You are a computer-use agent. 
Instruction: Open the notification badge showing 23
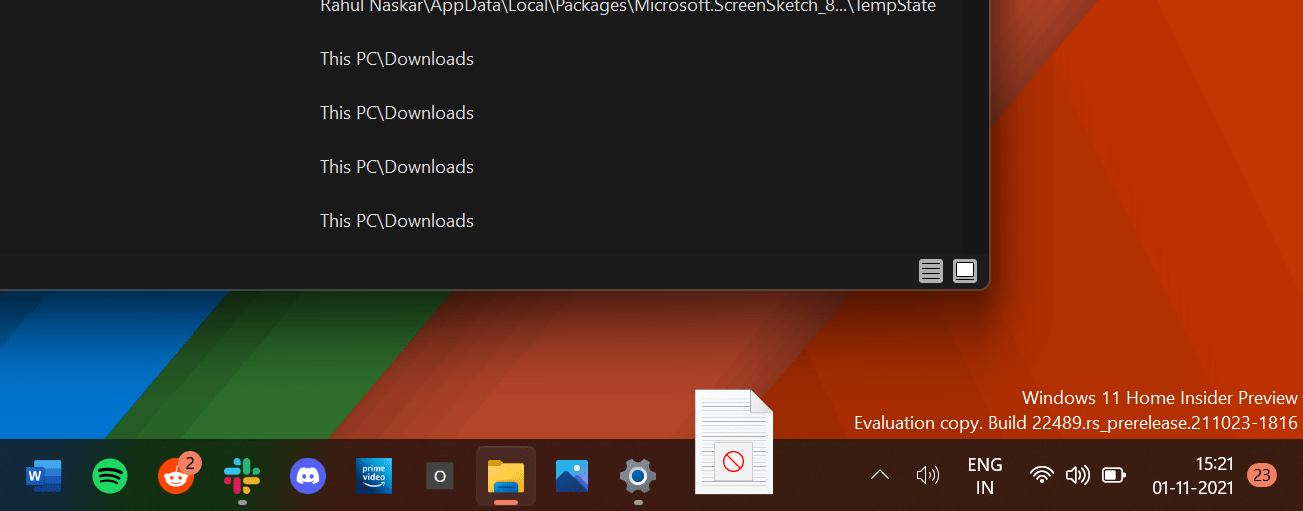(1262, 475)
